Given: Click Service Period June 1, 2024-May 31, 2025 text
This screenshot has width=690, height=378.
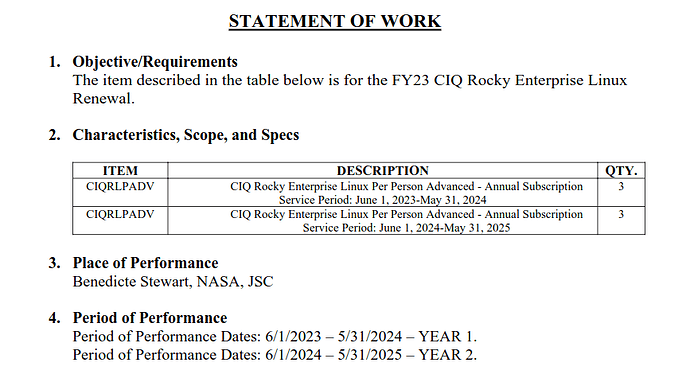Looking at the screenshot, I should coord(406,228).
